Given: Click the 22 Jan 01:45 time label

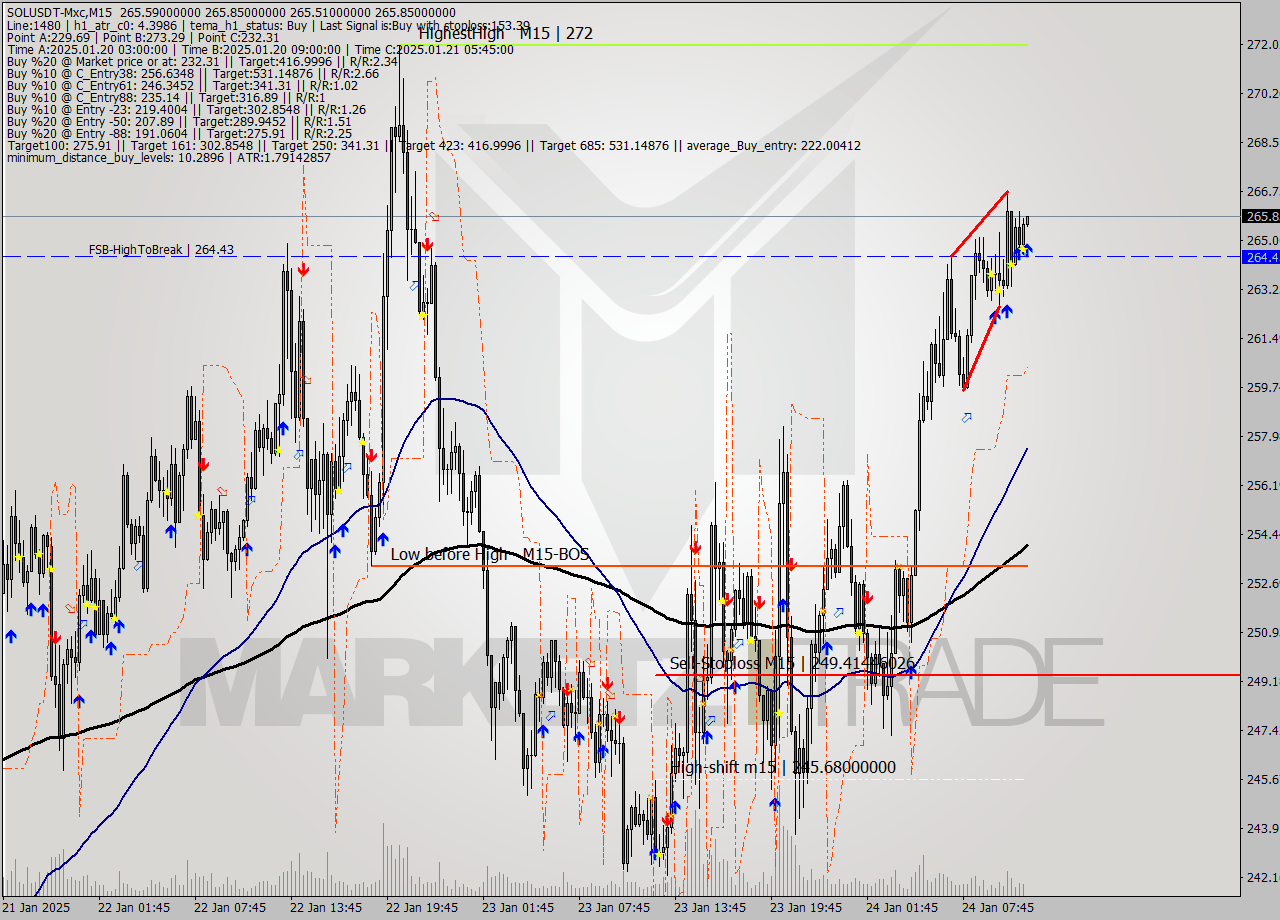Looking at the screenshot, I should (134, 907).
